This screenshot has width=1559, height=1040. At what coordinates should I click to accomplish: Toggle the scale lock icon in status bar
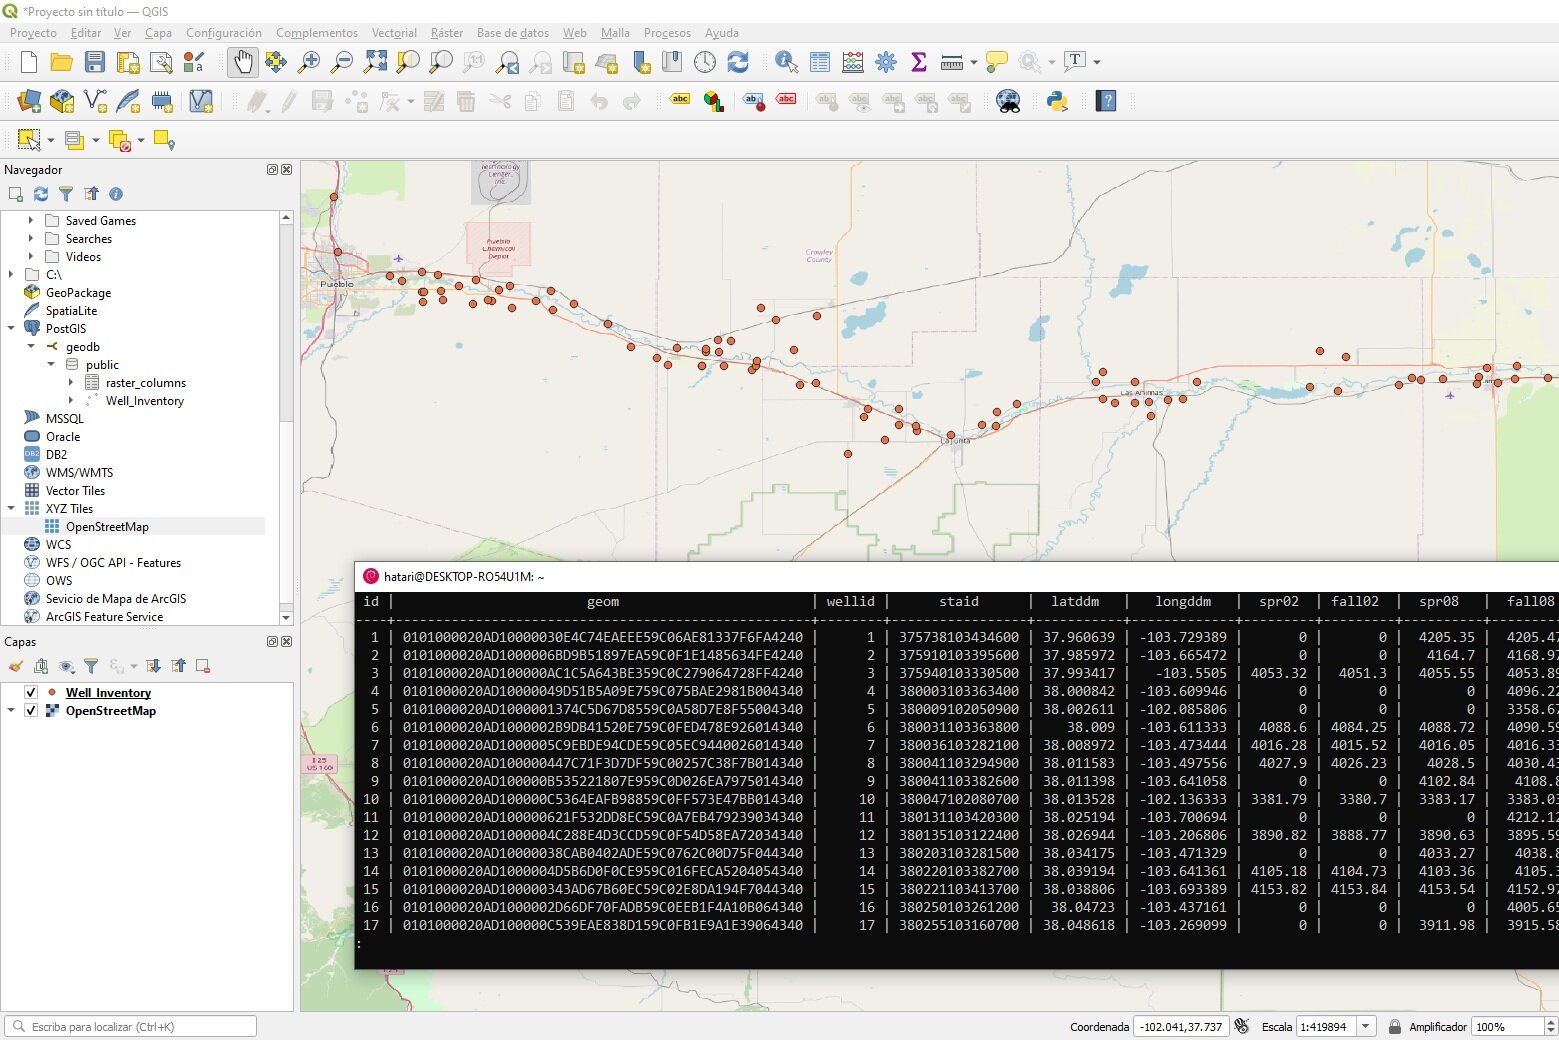pyautogui.click(x=1394, y=1027)
